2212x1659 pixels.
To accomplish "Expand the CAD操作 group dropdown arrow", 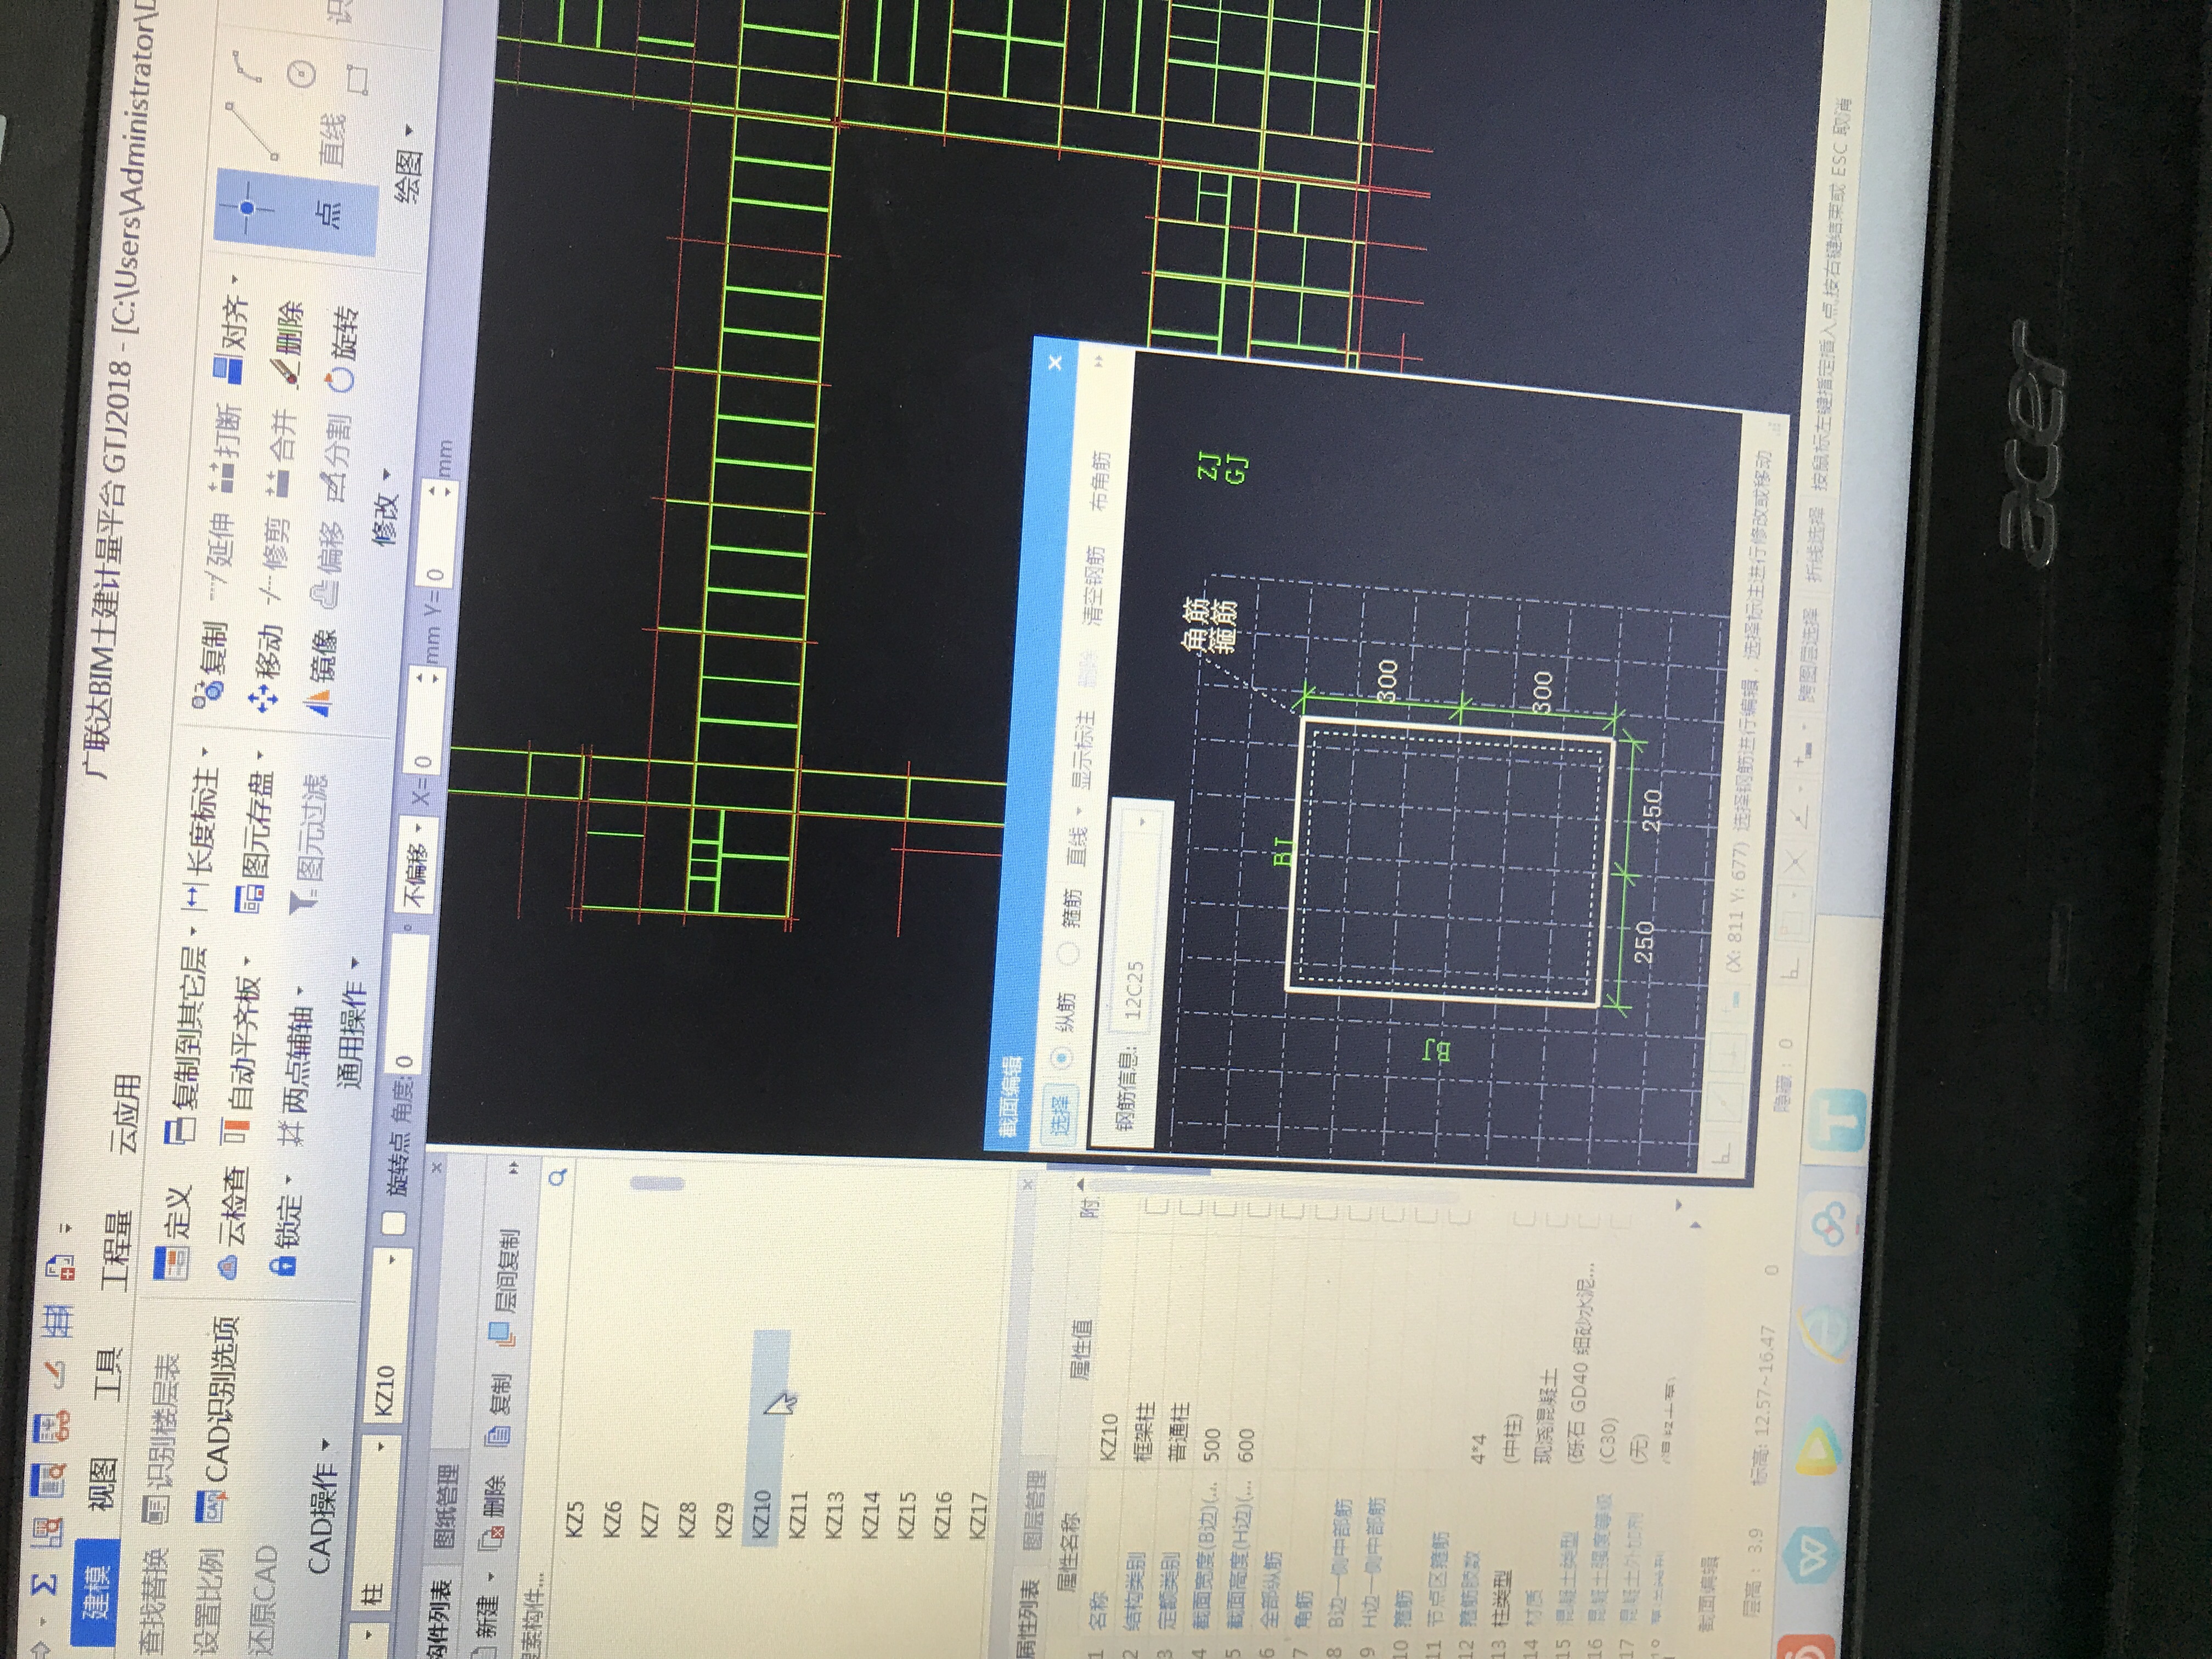I will point(325,1444).
